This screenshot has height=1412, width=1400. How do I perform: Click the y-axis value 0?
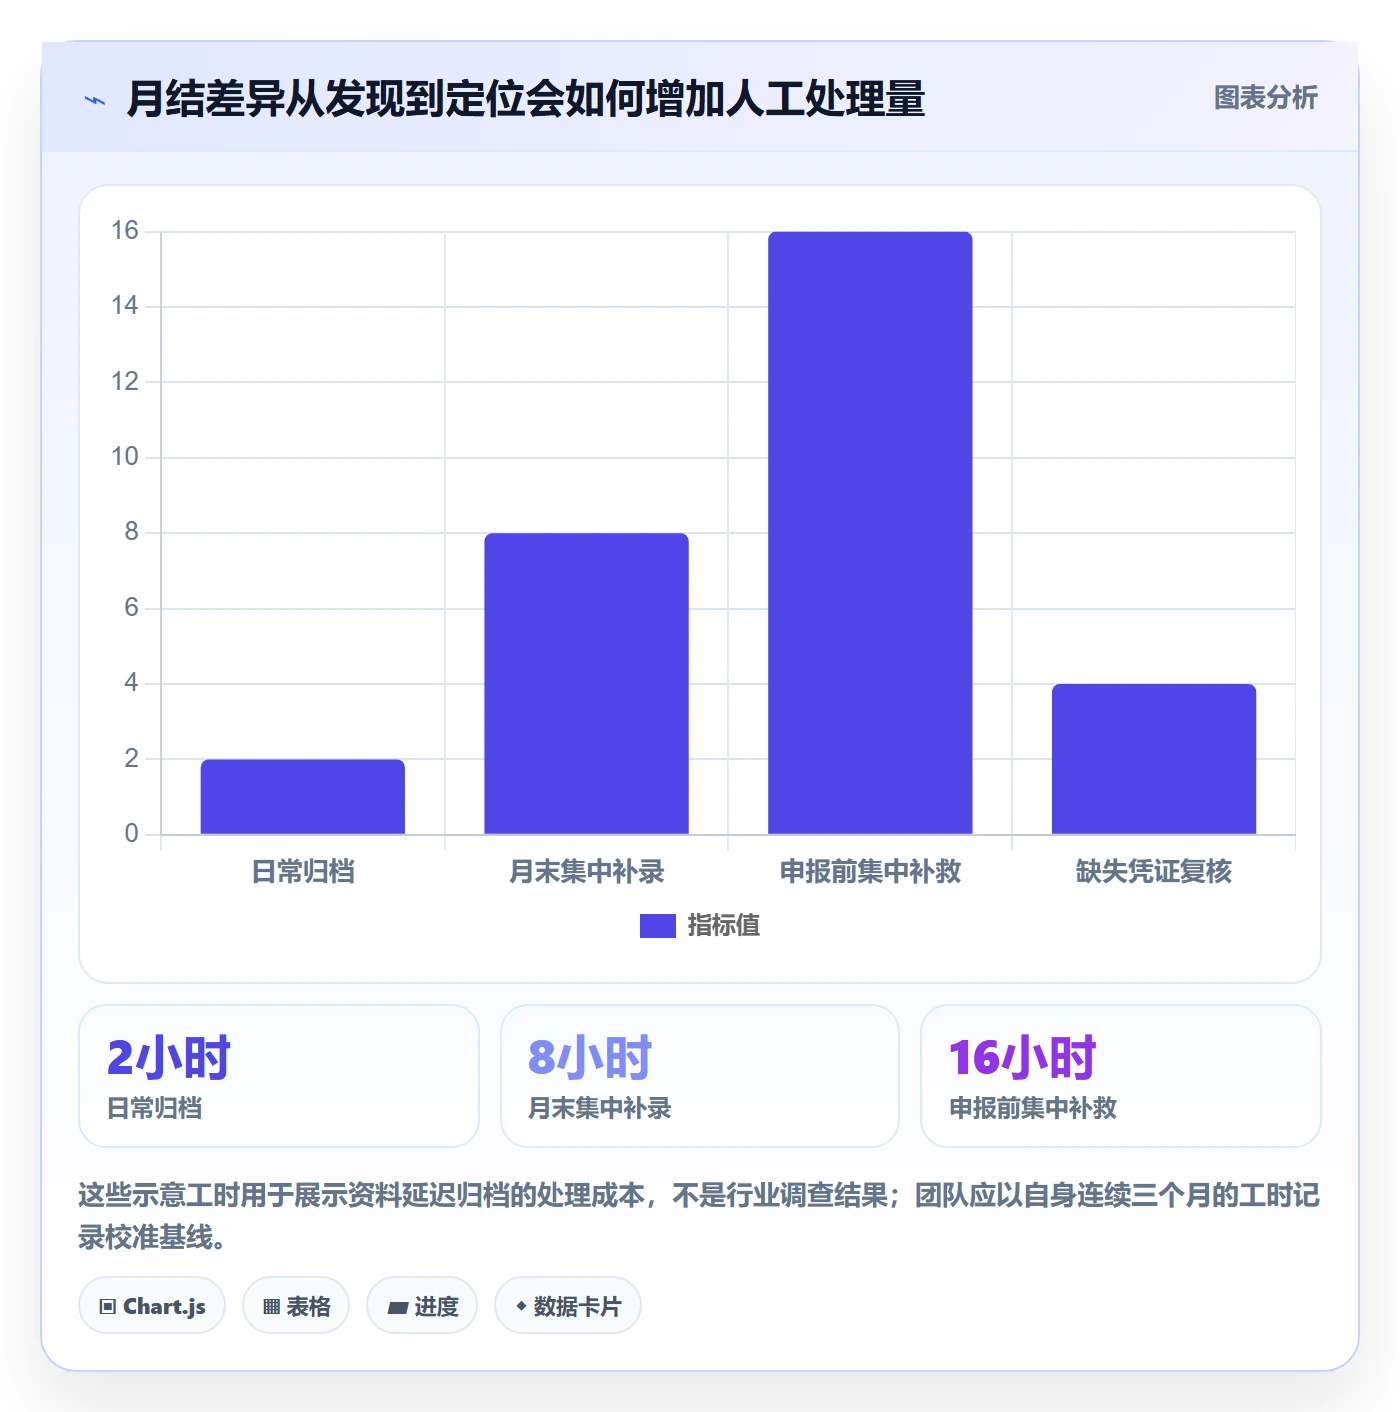(x=131, y=834)
